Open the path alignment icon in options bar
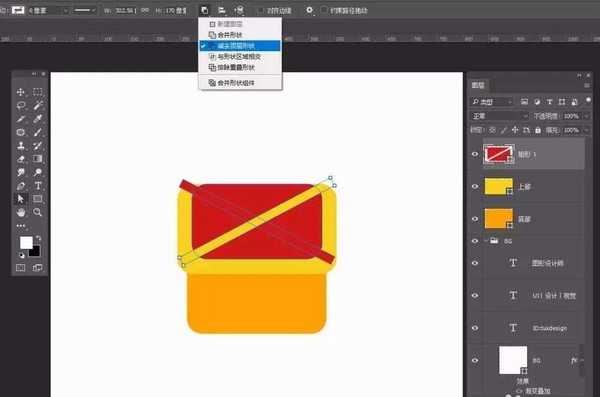Viewport: 600px width, 397px height. pos(222,10)
